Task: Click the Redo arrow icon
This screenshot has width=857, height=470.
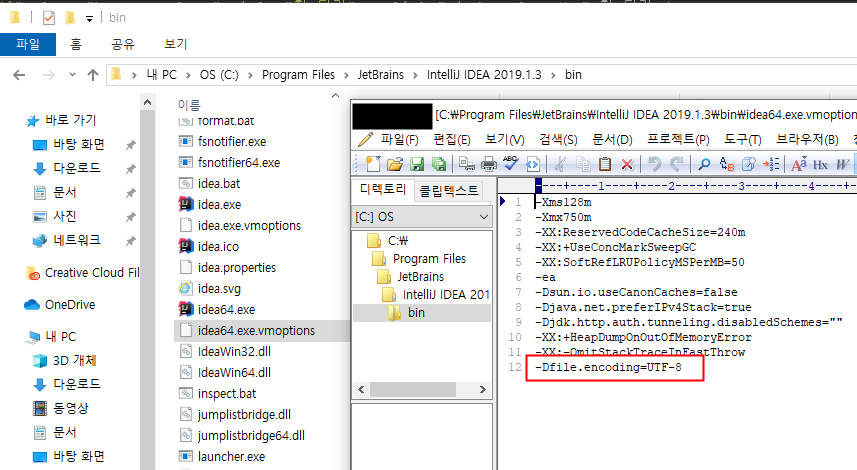Action: (677, 164)
